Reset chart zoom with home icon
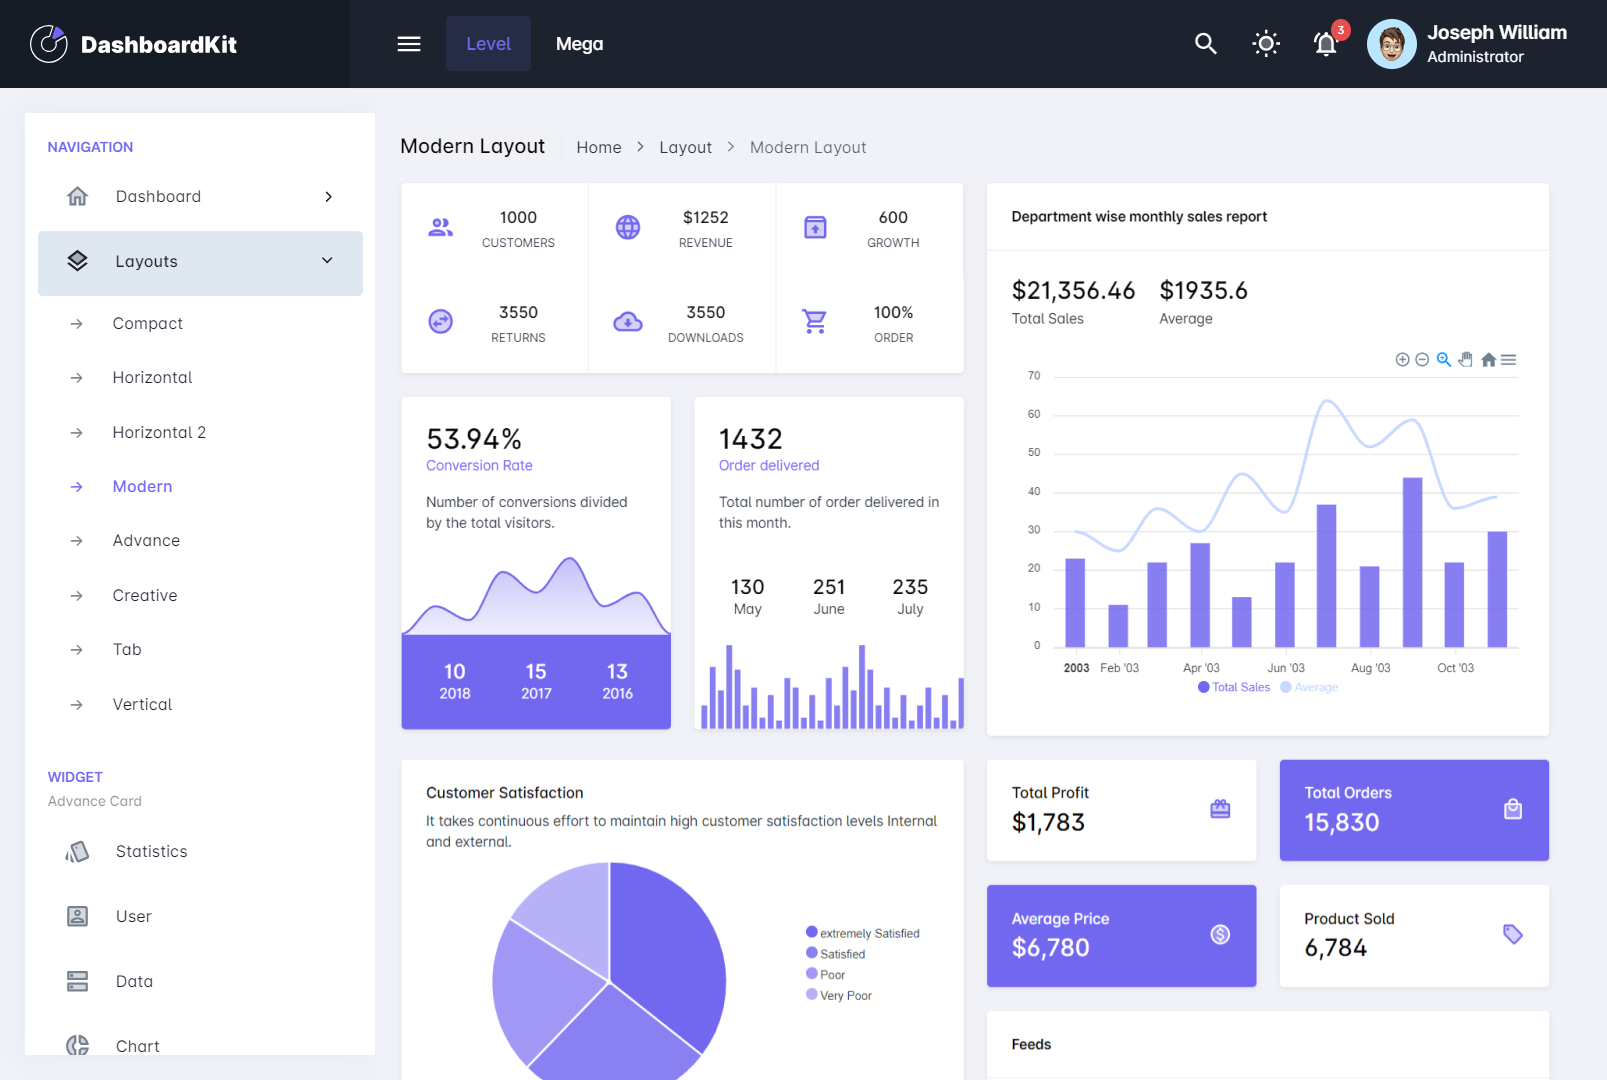 pyautogui.click(x=1488, y=360)
